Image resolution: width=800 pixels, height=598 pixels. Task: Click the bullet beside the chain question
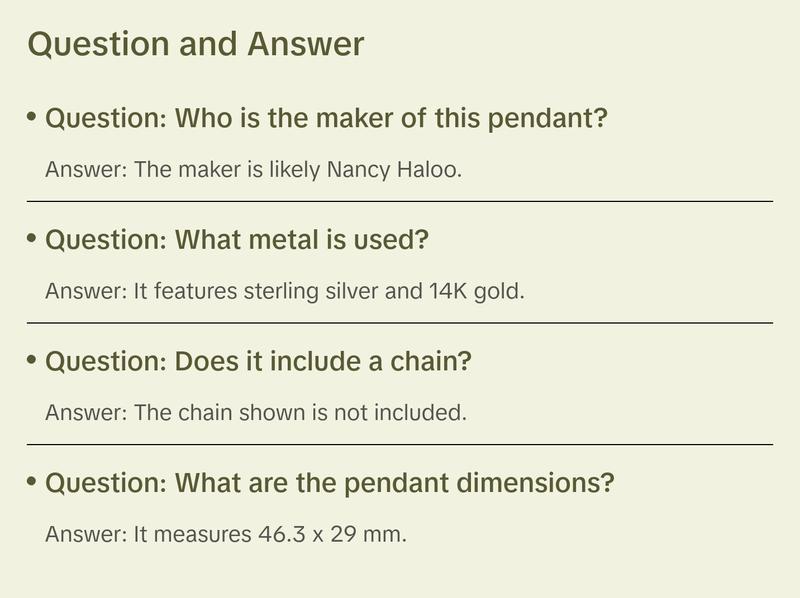(x=32, y=360)
